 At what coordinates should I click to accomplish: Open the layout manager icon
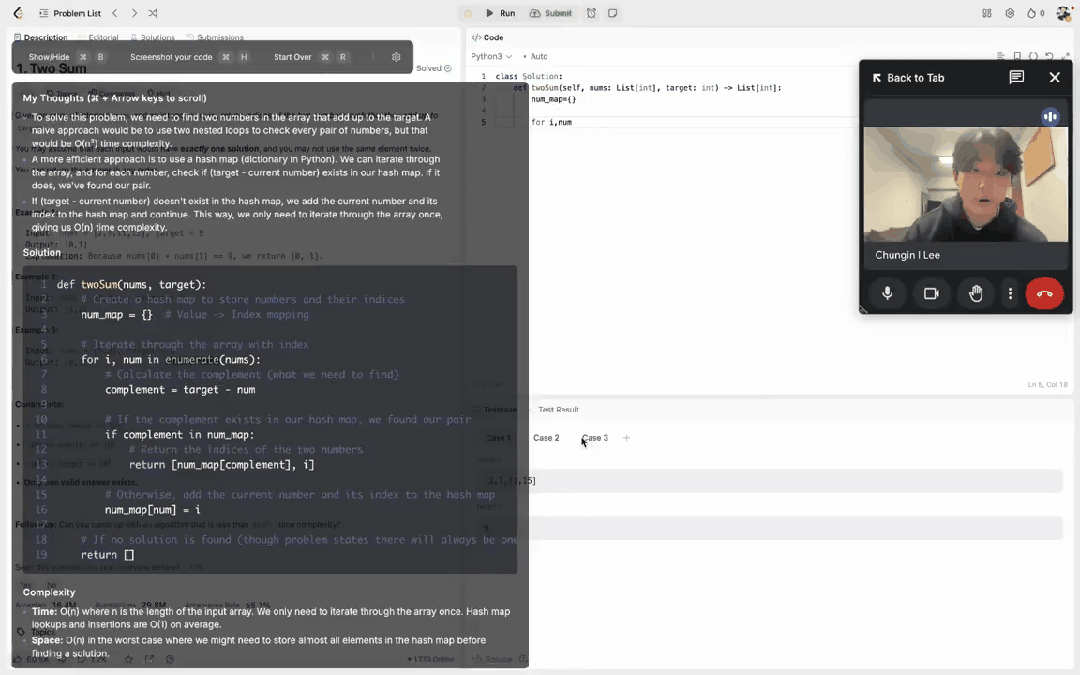[x=987, y=13]
